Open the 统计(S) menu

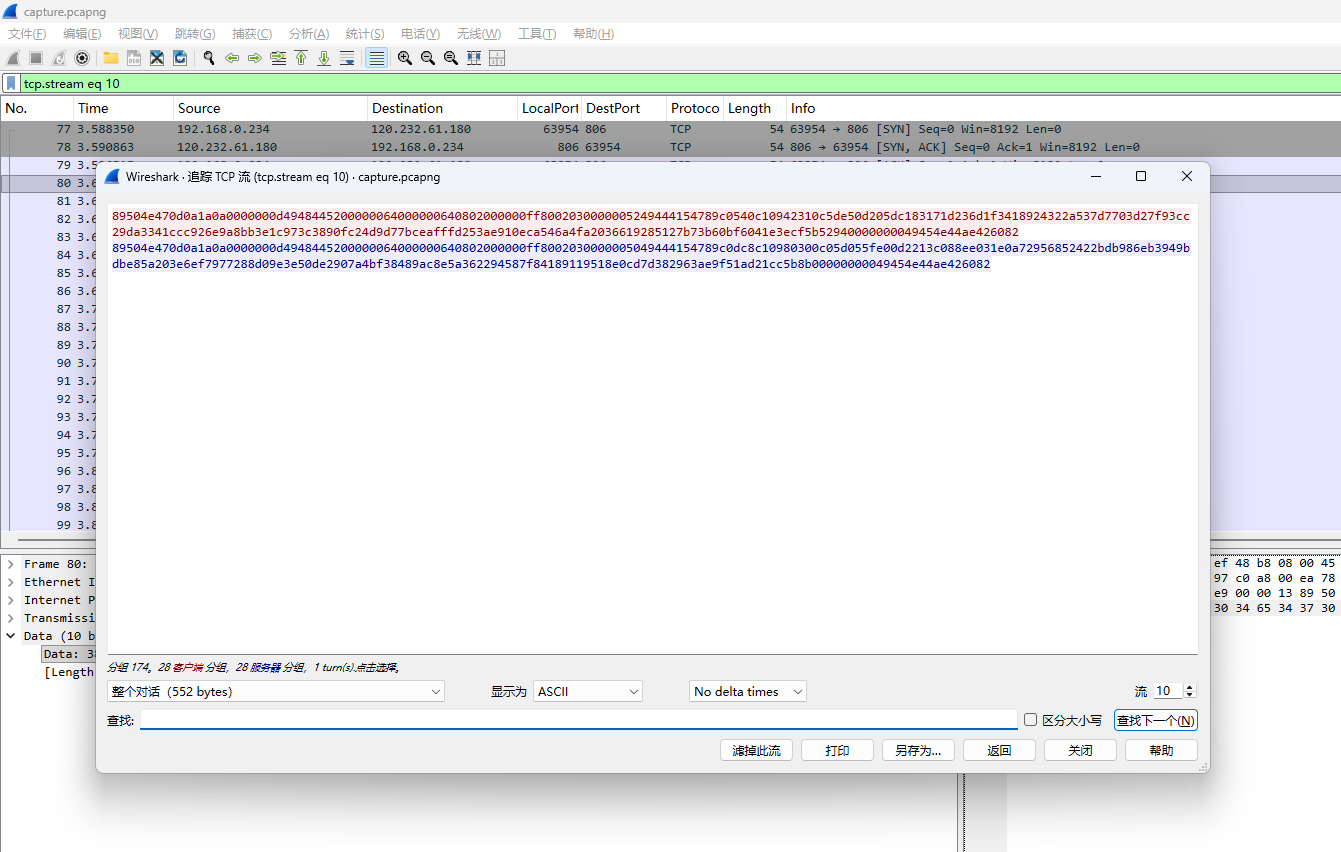coord(365,34)
